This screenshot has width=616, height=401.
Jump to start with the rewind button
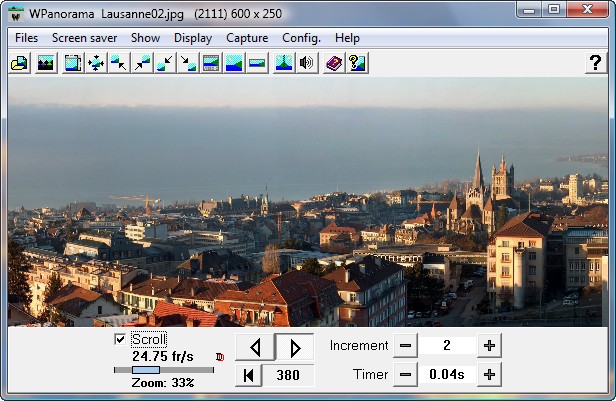click(248, 375)
